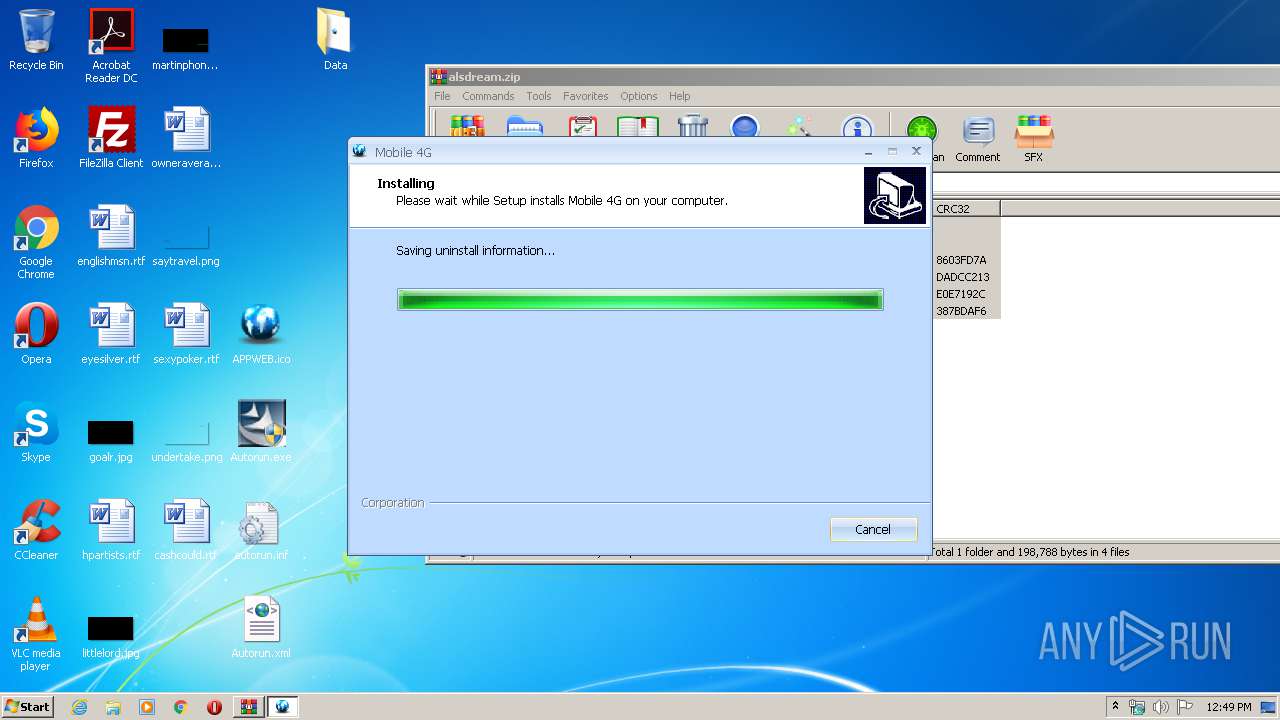Image resolution: width=1280 pixels, height=720 pixels.
Task: Launch Internet Explorer from taskbar
Action: (79, 707)
